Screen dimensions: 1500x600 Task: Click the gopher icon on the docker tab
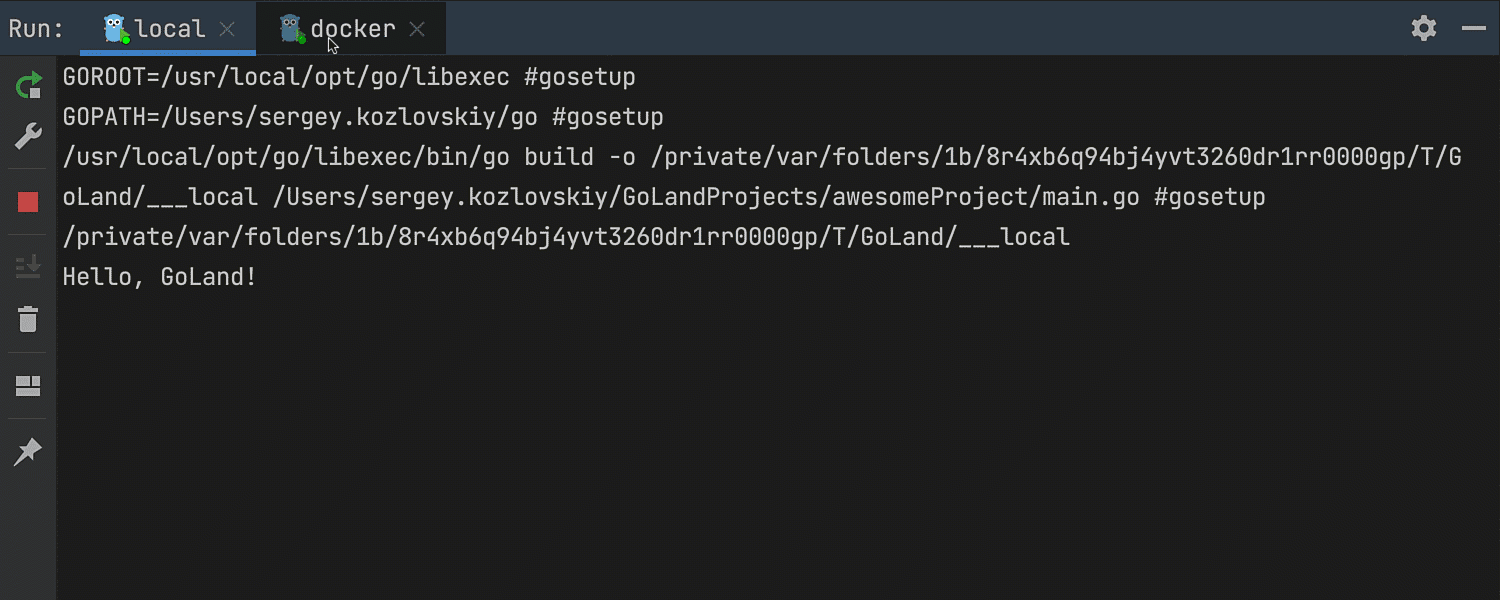point(292,29)
